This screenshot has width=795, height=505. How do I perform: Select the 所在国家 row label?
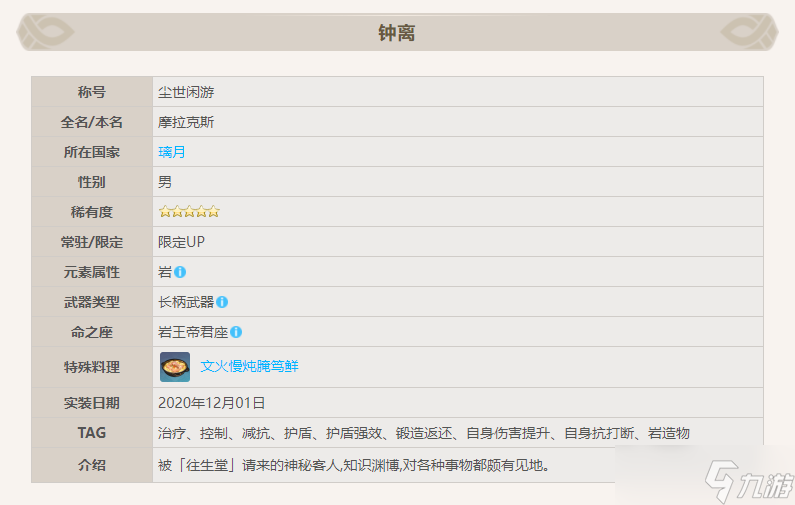point(92,152)
